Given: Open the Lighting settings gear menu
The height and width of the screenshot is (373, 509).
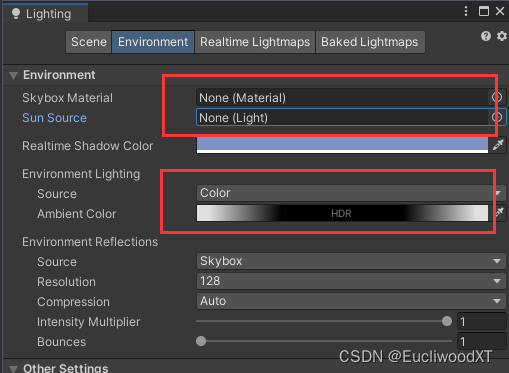Looking at the screenshot, I should [x=502, y=36].
